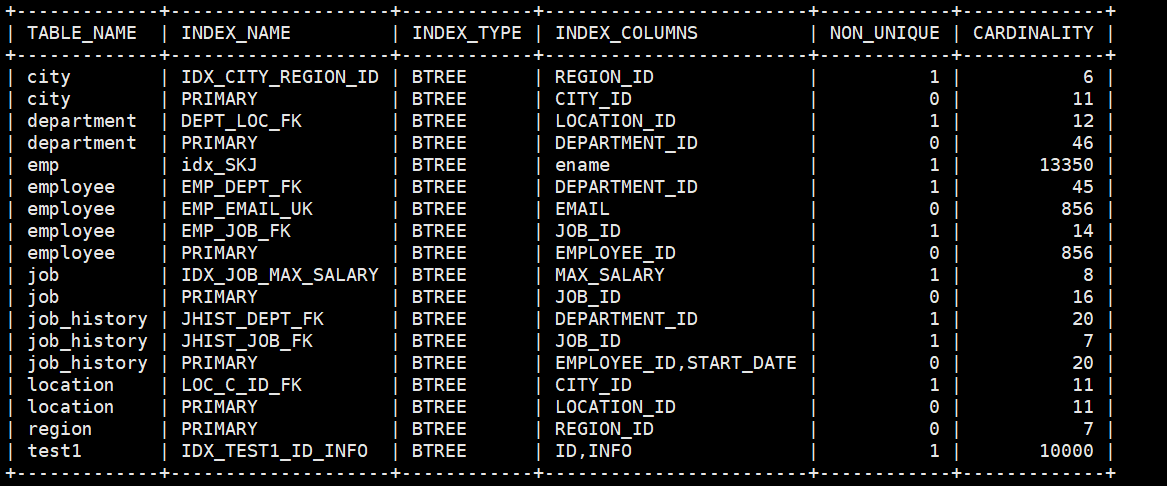1167x486 pixels.
Task: Click CITY_ID in the LOC_C_ID_FK row
Action: point(593,385)
